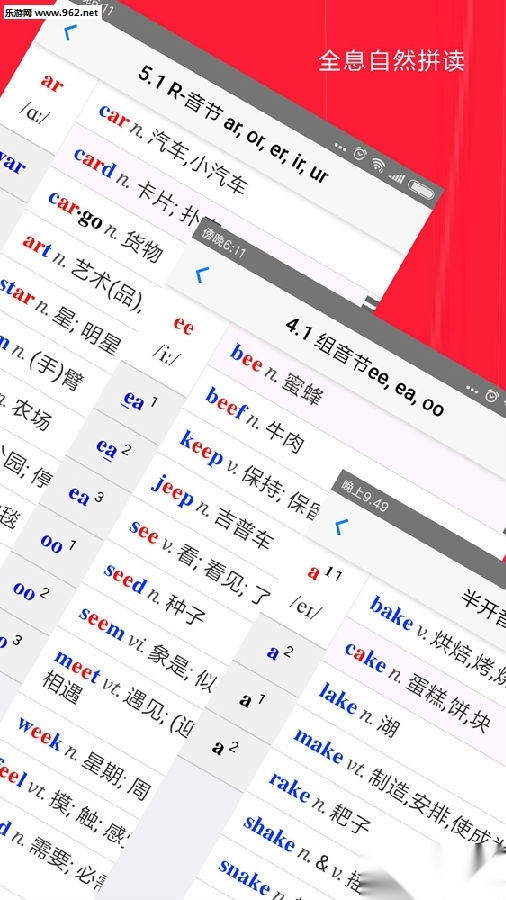Open the word entry 'beef n. 牛肉'
This screenshot has width=506, height=900.
(x=254, y=421)
